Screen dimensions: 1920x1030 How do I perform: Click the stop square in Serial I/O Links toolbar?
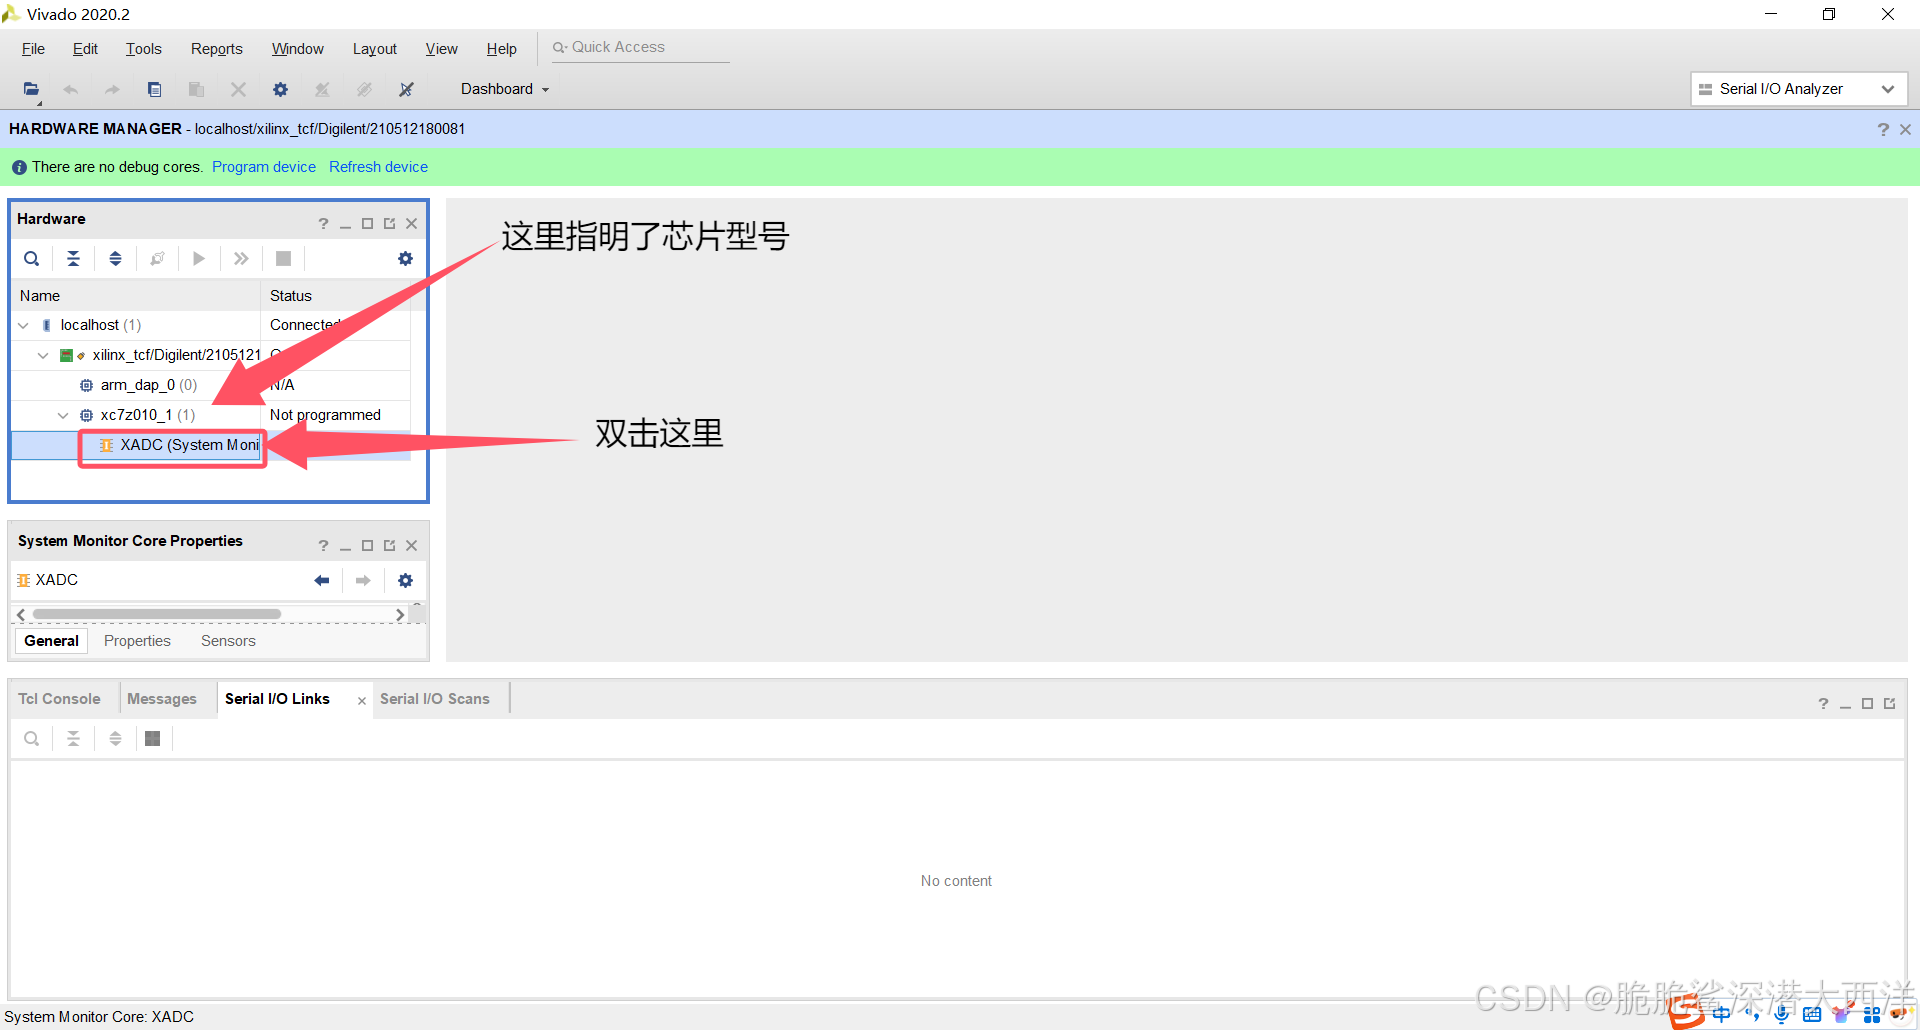tap(152, 739)
